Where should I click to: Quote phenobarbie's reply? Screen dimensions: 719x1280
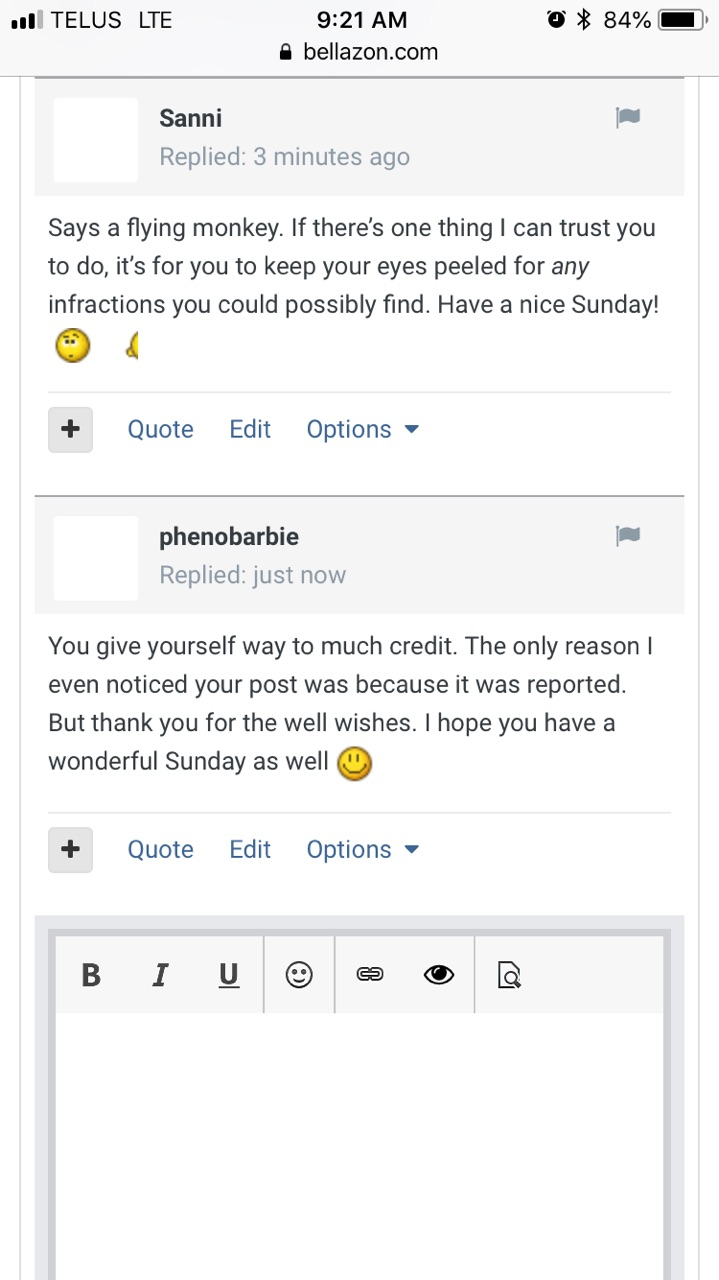[x=160, y=850]
